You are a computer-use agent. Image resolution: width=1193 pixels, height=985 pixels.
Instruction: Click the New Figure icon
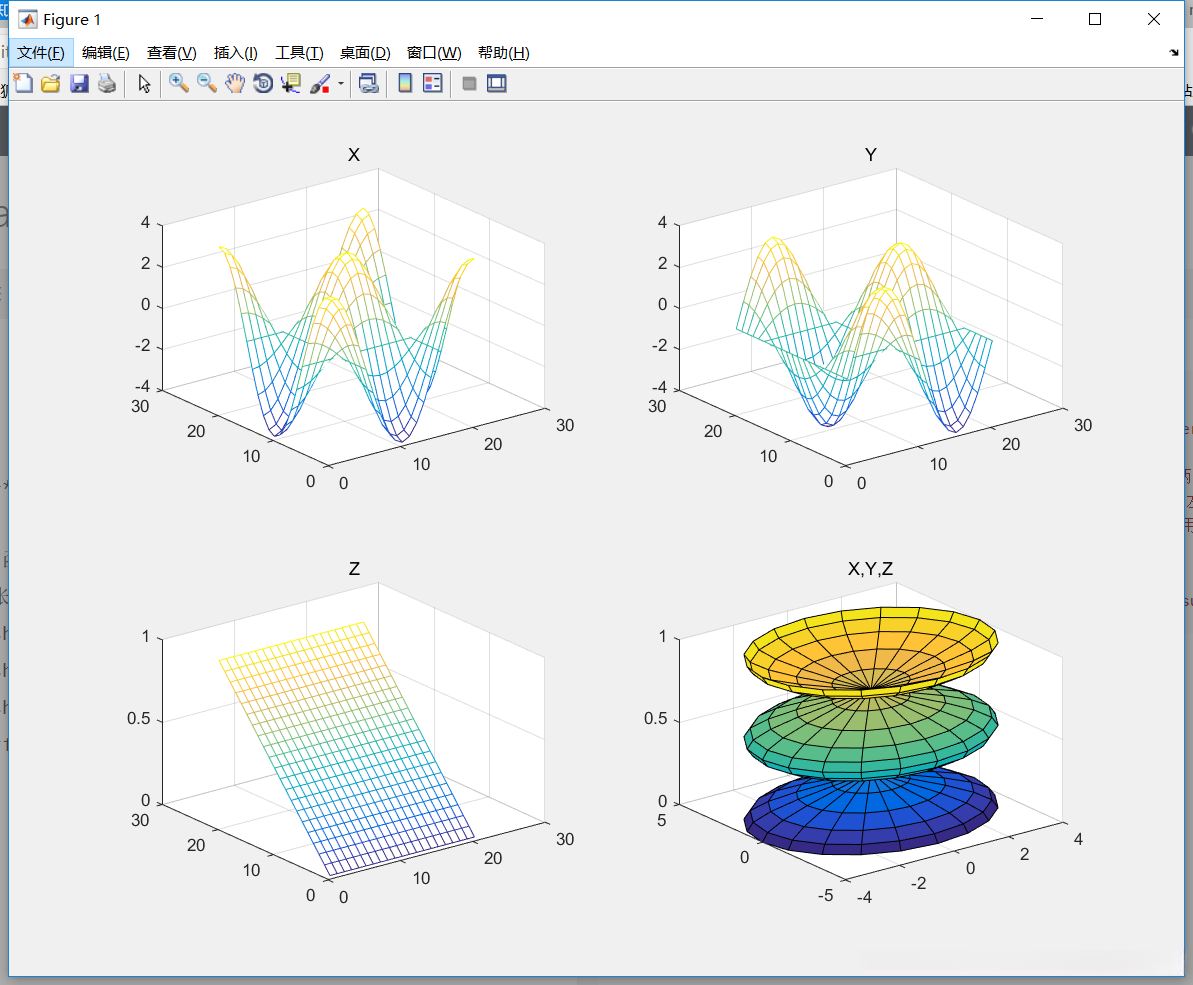pos(22,84)
